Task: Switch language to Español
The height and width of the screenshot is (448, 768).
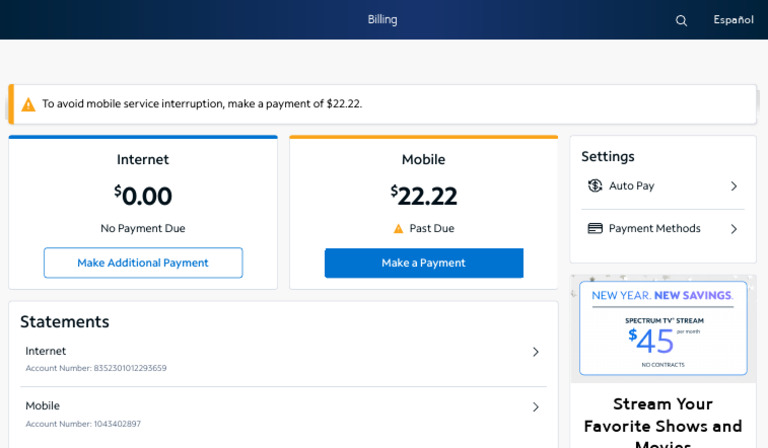Action: click(733, 20)
